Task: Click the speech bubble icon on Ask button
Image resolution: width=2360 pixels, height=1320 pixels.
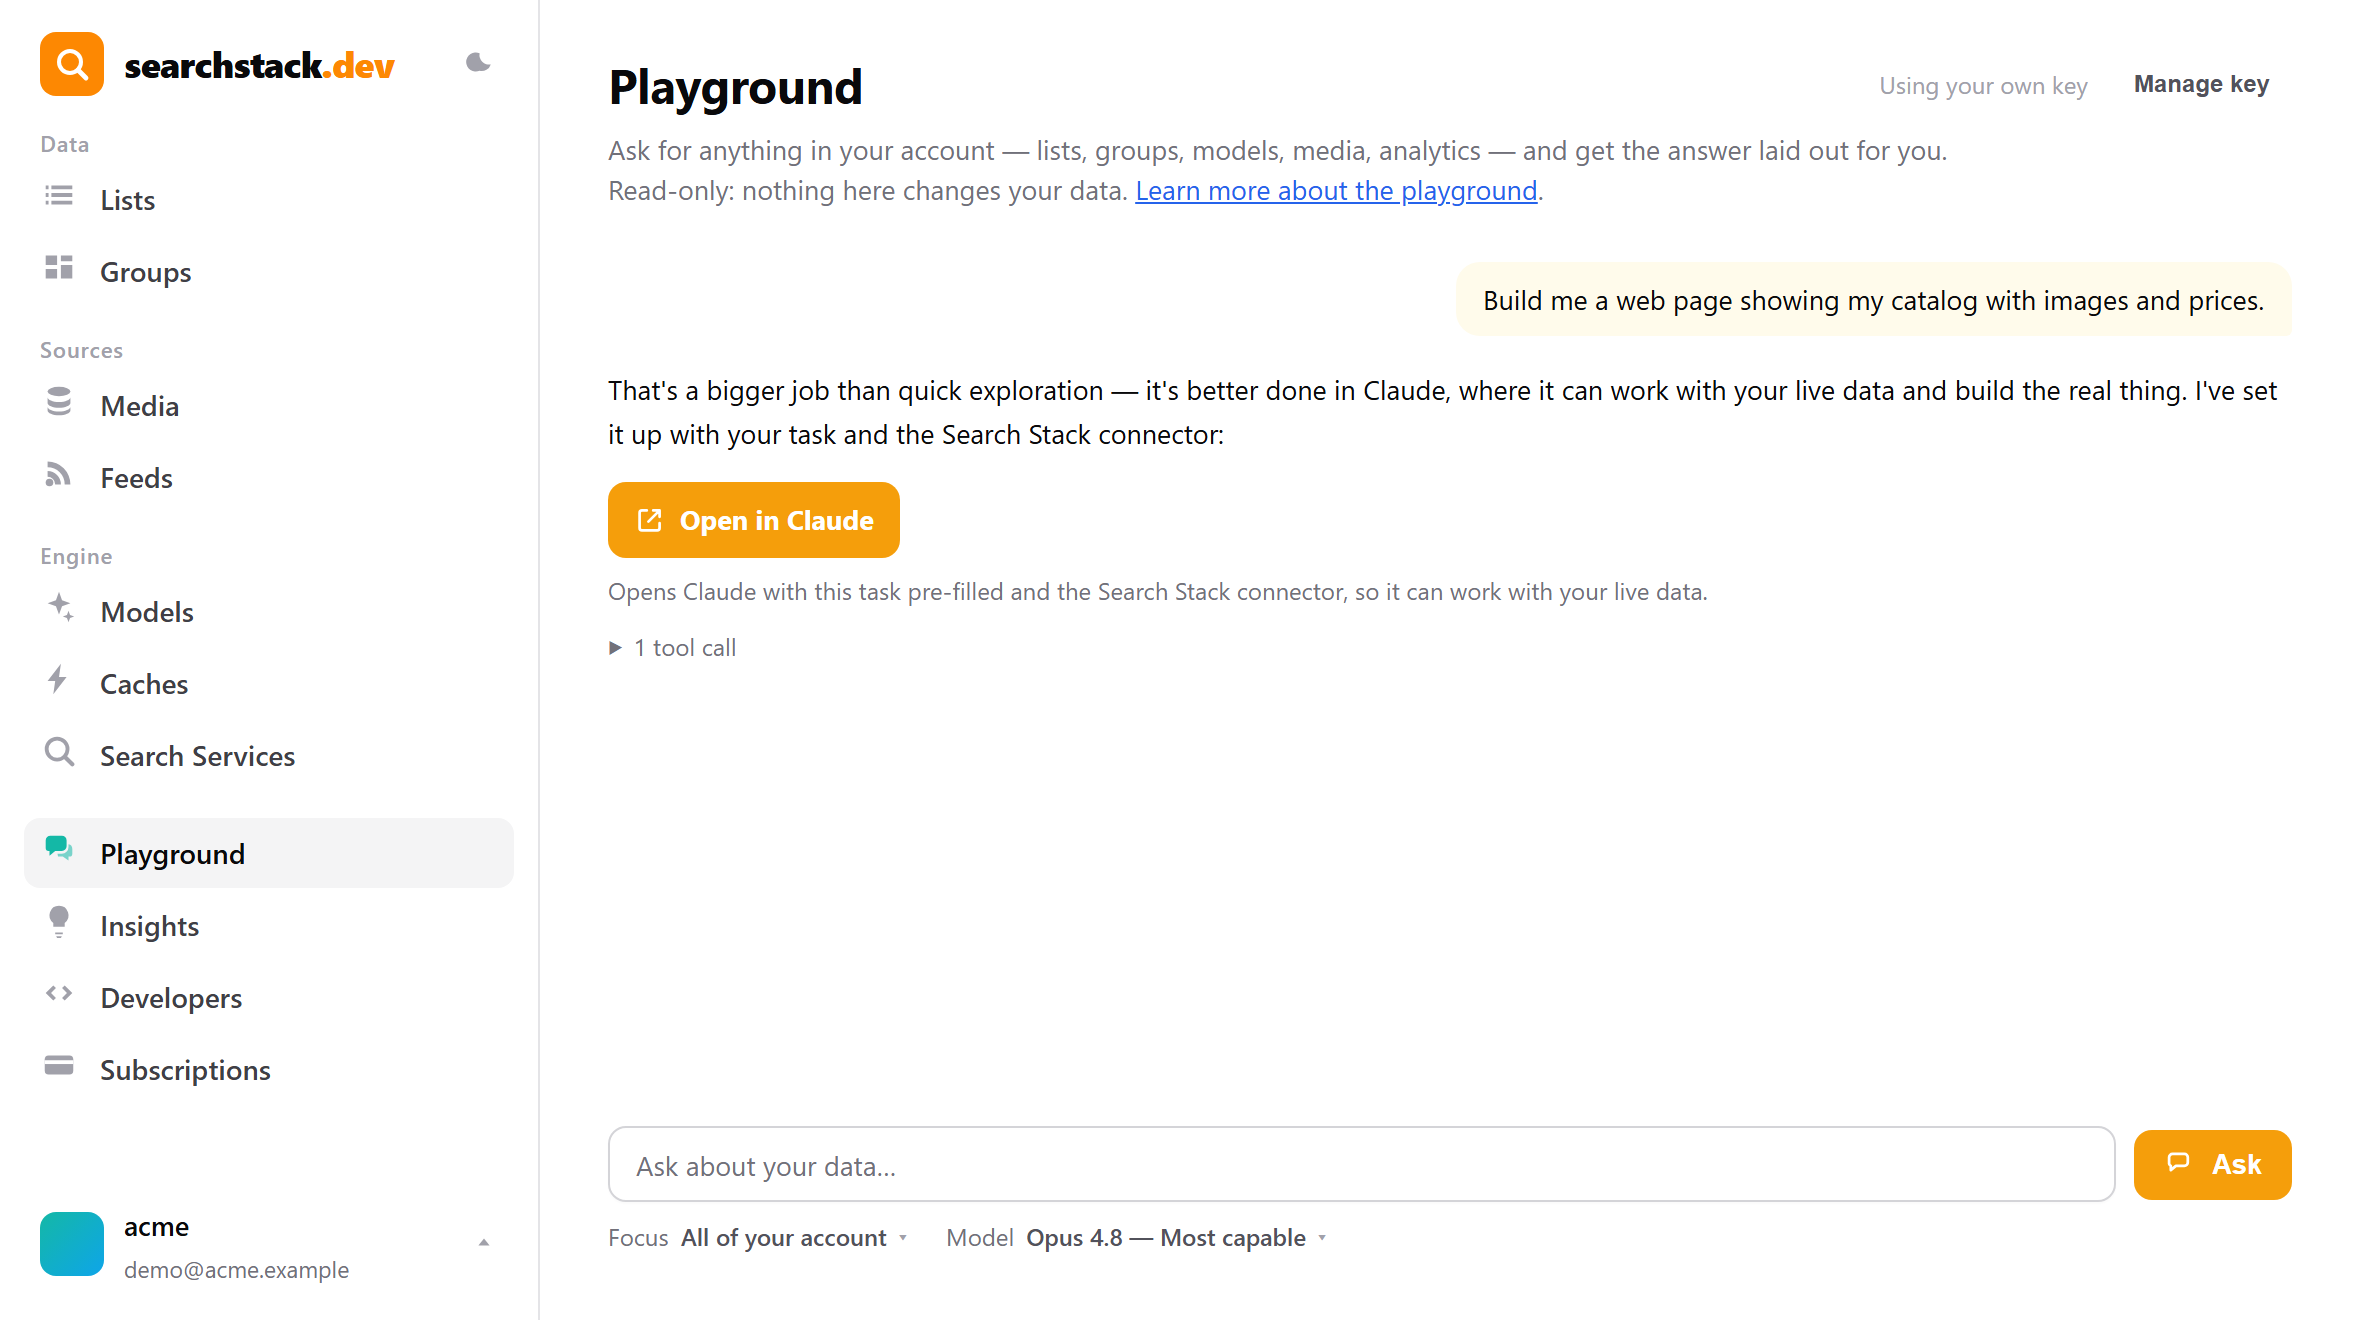Action: pyautogui.click(x=2178, y=1163)
